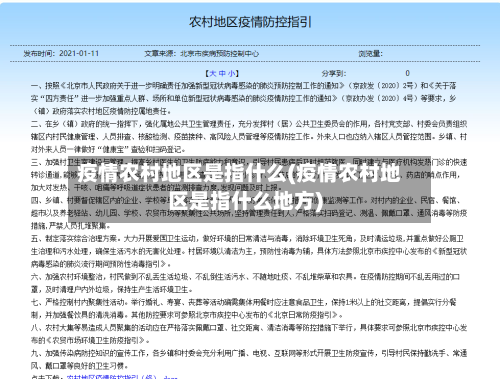The width and height of the screenshot is (500, 379).
Task: Click paragraph 六 starting 加强农村环境整治
Action: (x=246, y=283)
